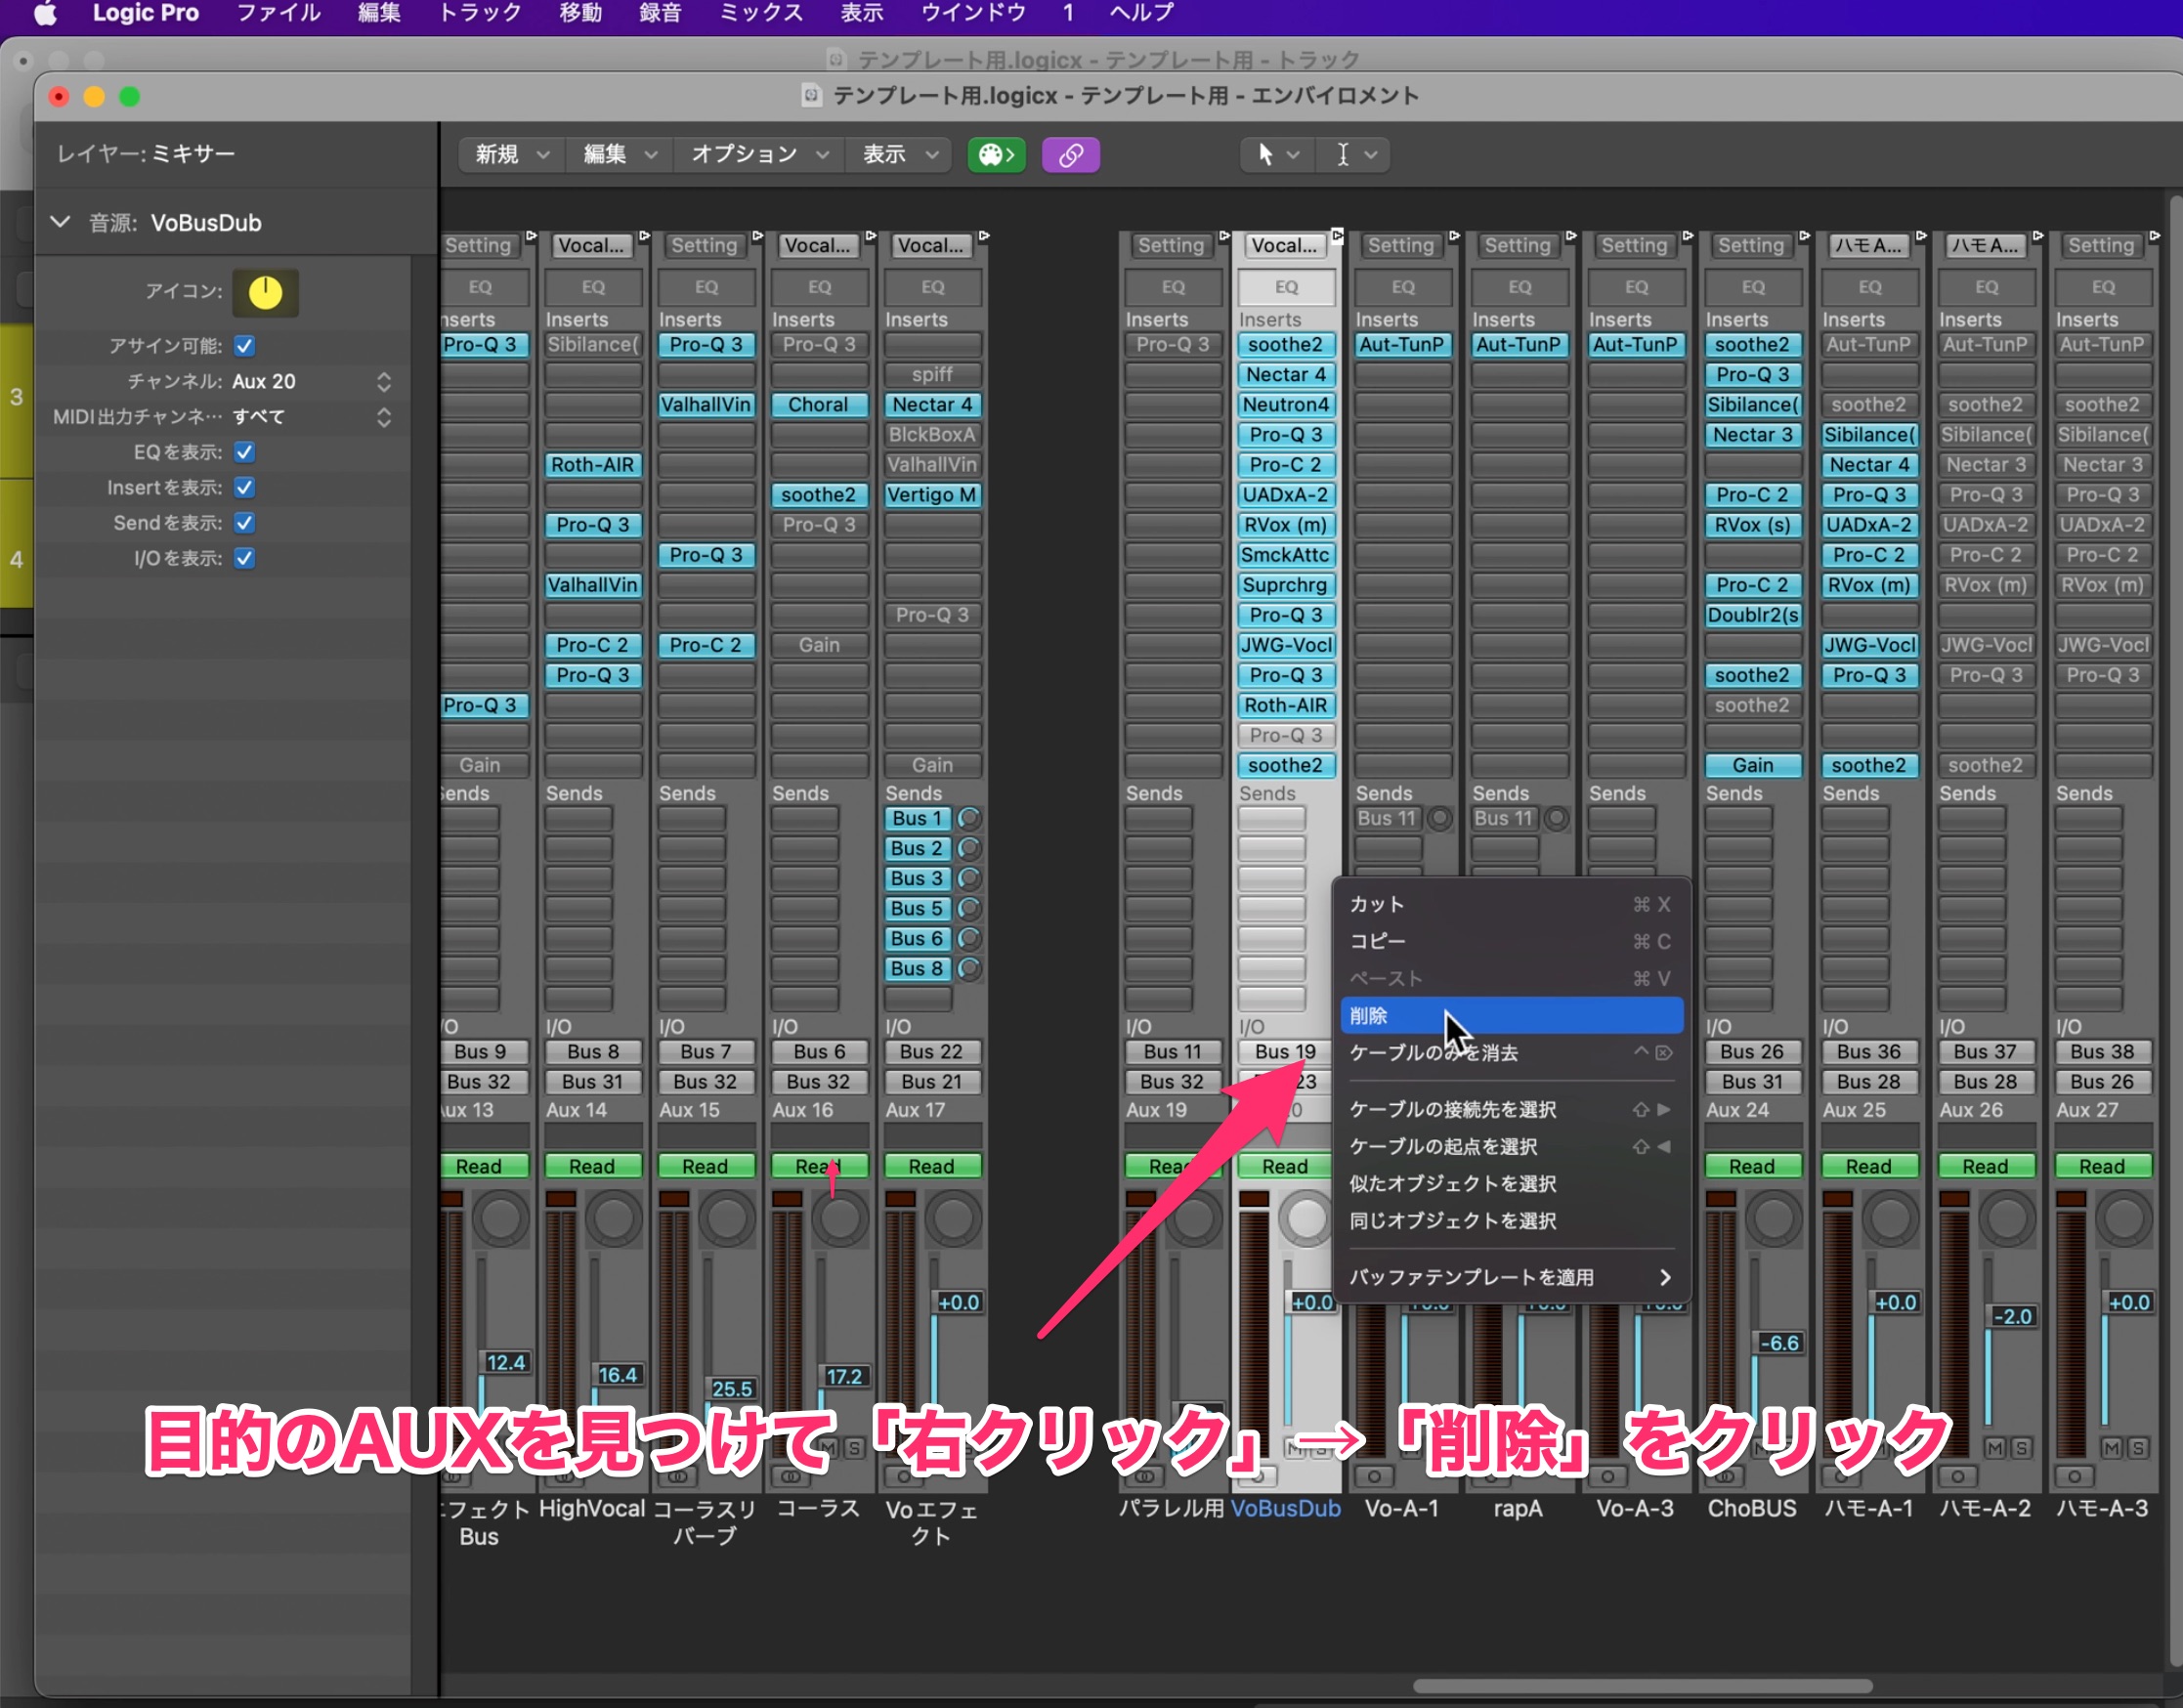The height and width of the screenshot is (1708, 2183).
Task: Click the horizontal scrollbar at the bottom
Action: click(1641, 1686)
